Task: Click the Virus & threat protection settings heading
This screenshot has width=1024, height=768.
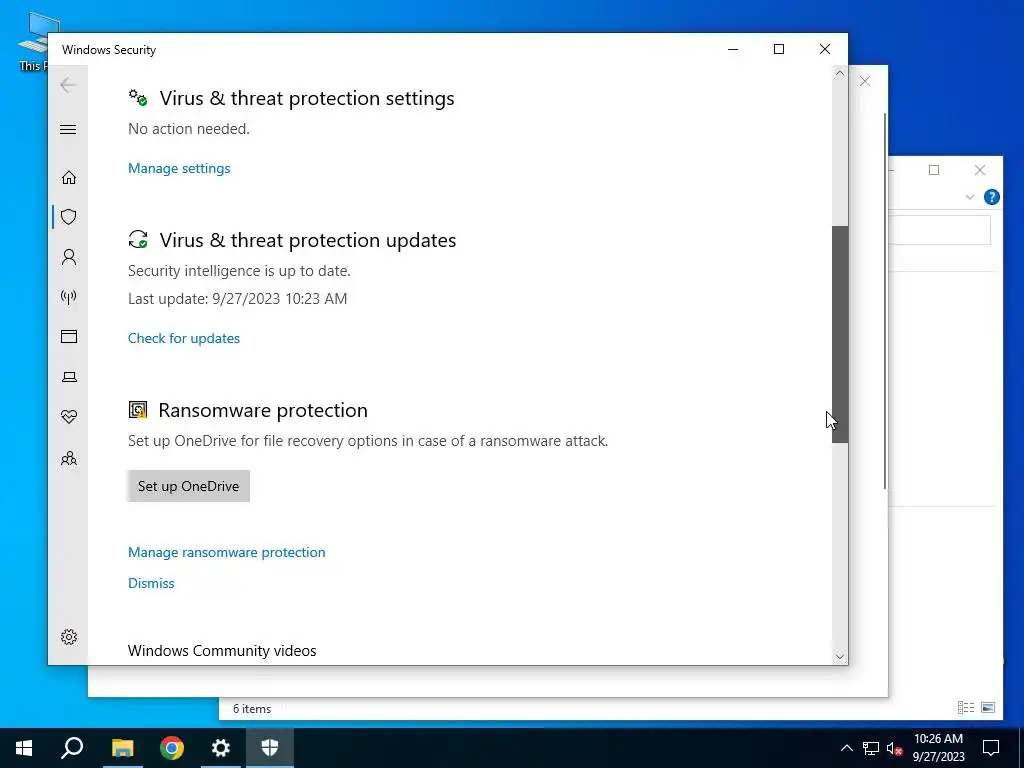Action: coord(307,98)
